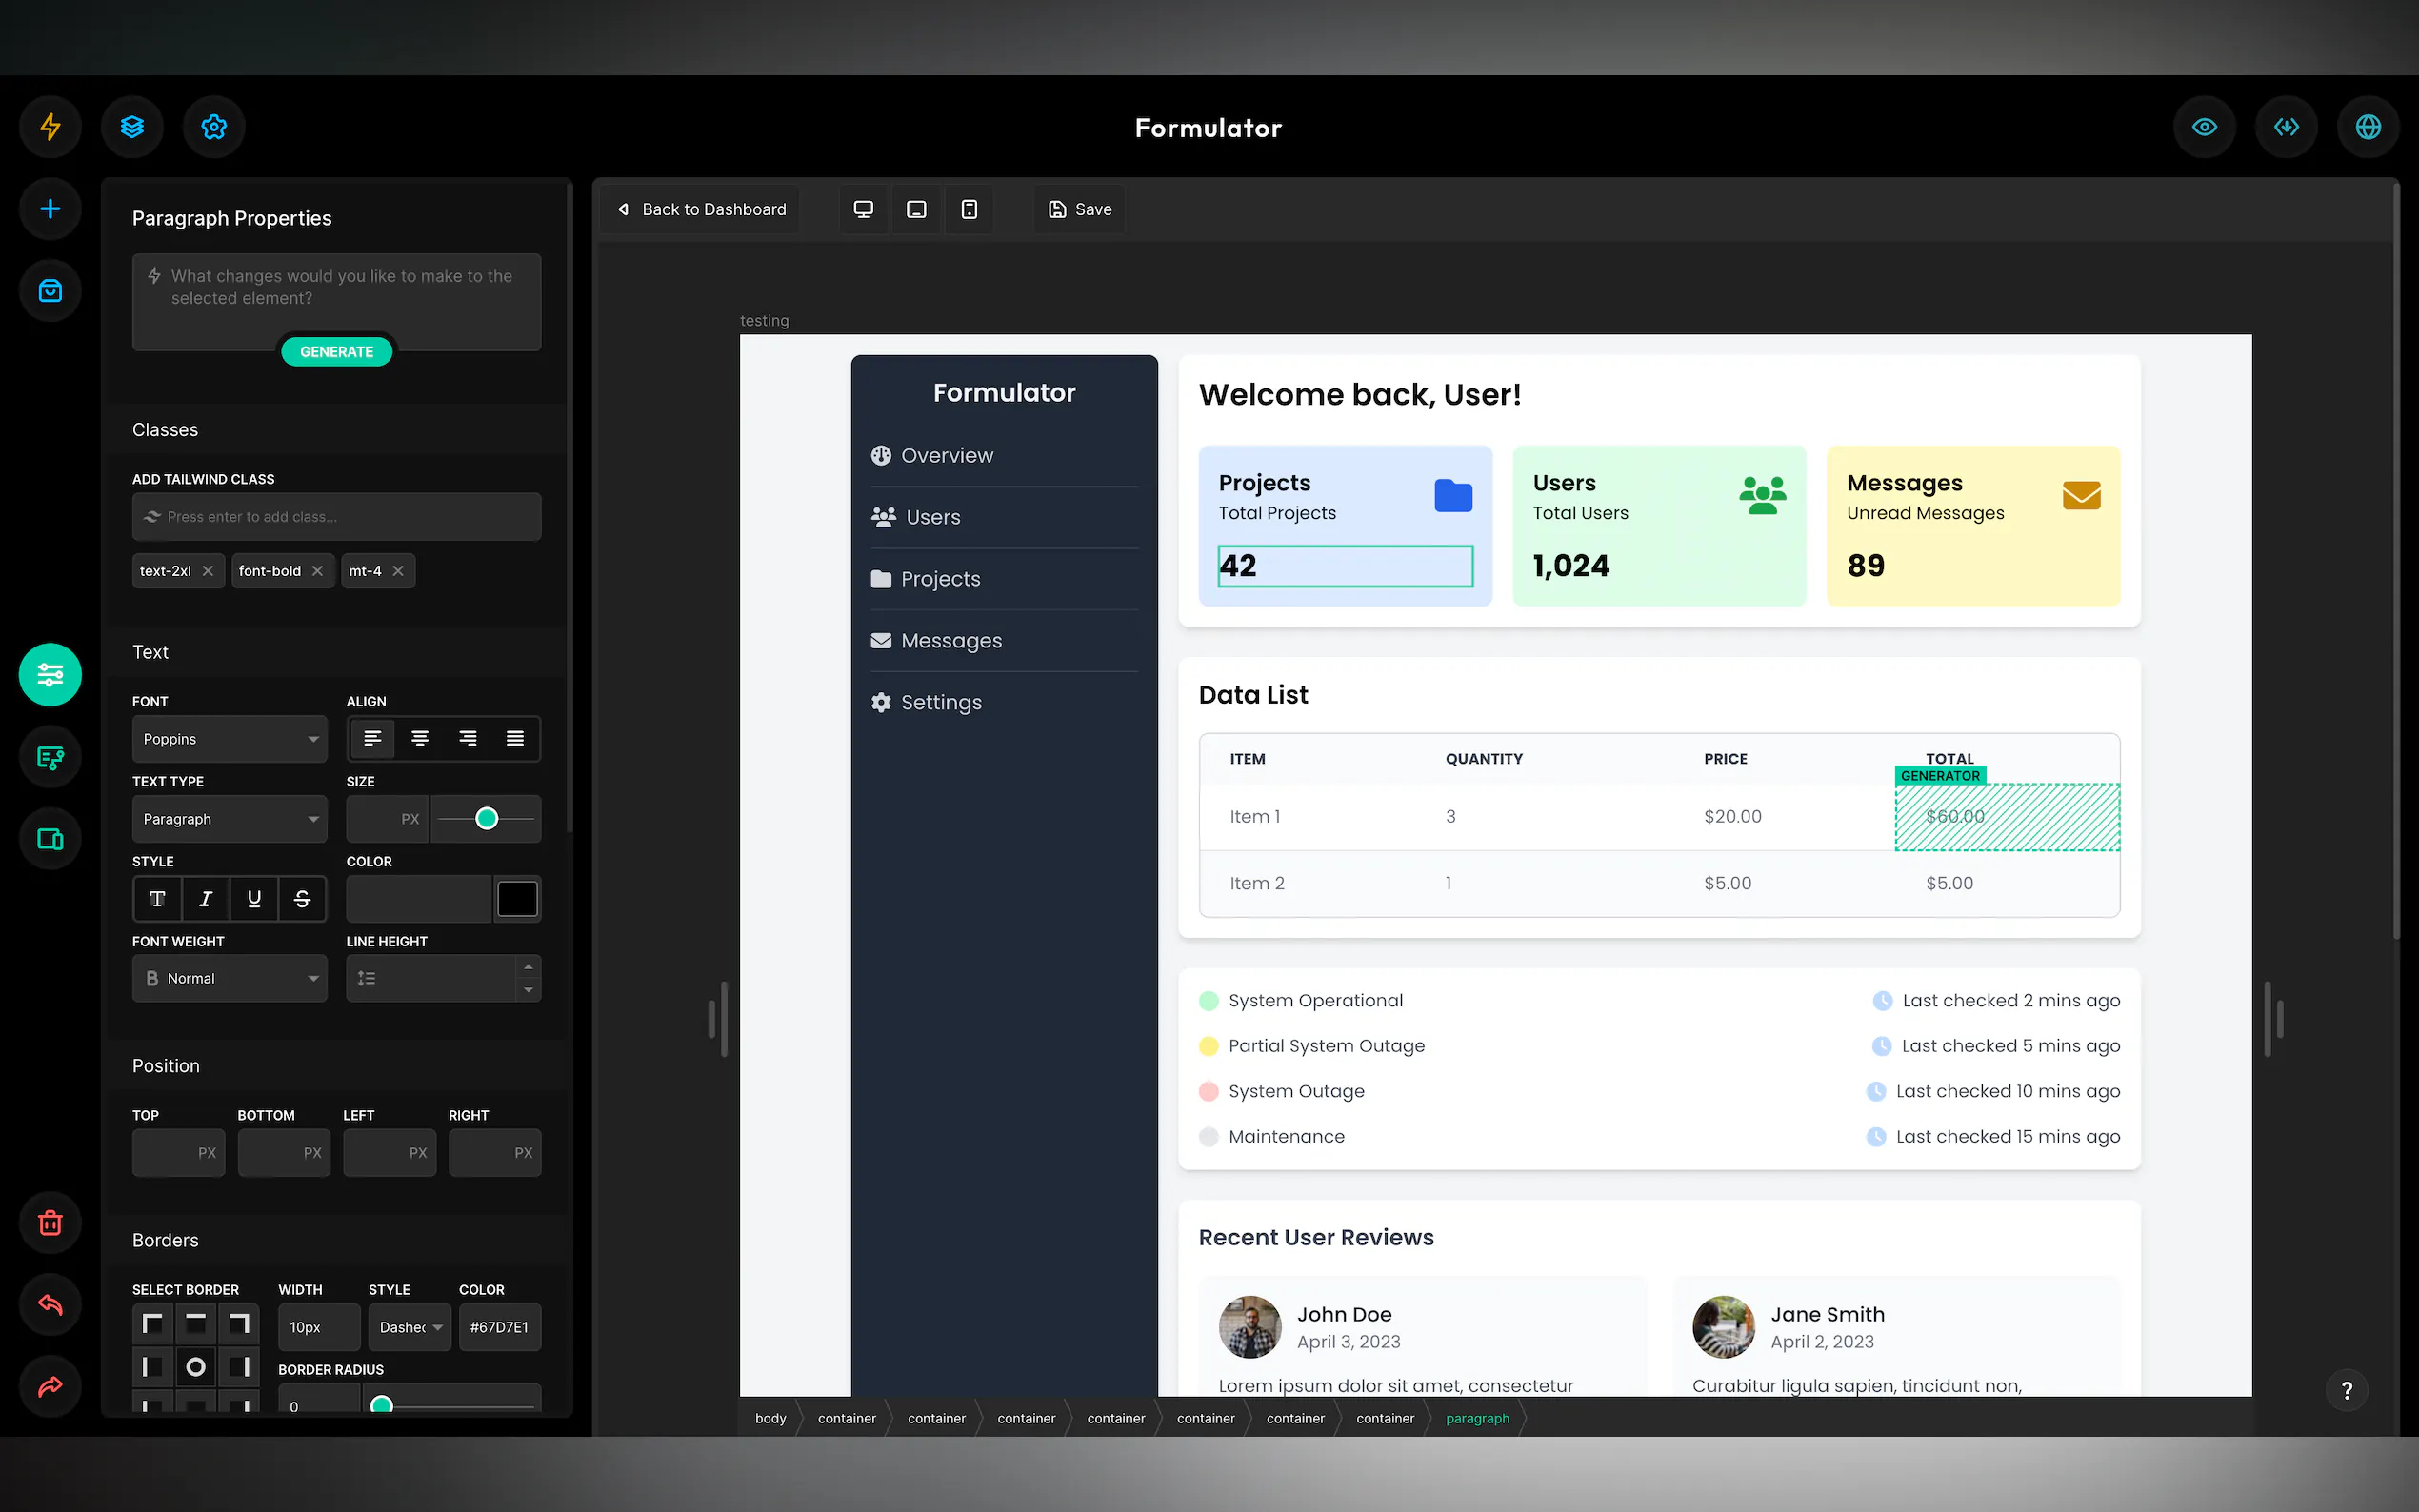The image size is (2419, 1512).
Task: Open the Font dropdown showing Poppins
Action: (x=229, y=739)
